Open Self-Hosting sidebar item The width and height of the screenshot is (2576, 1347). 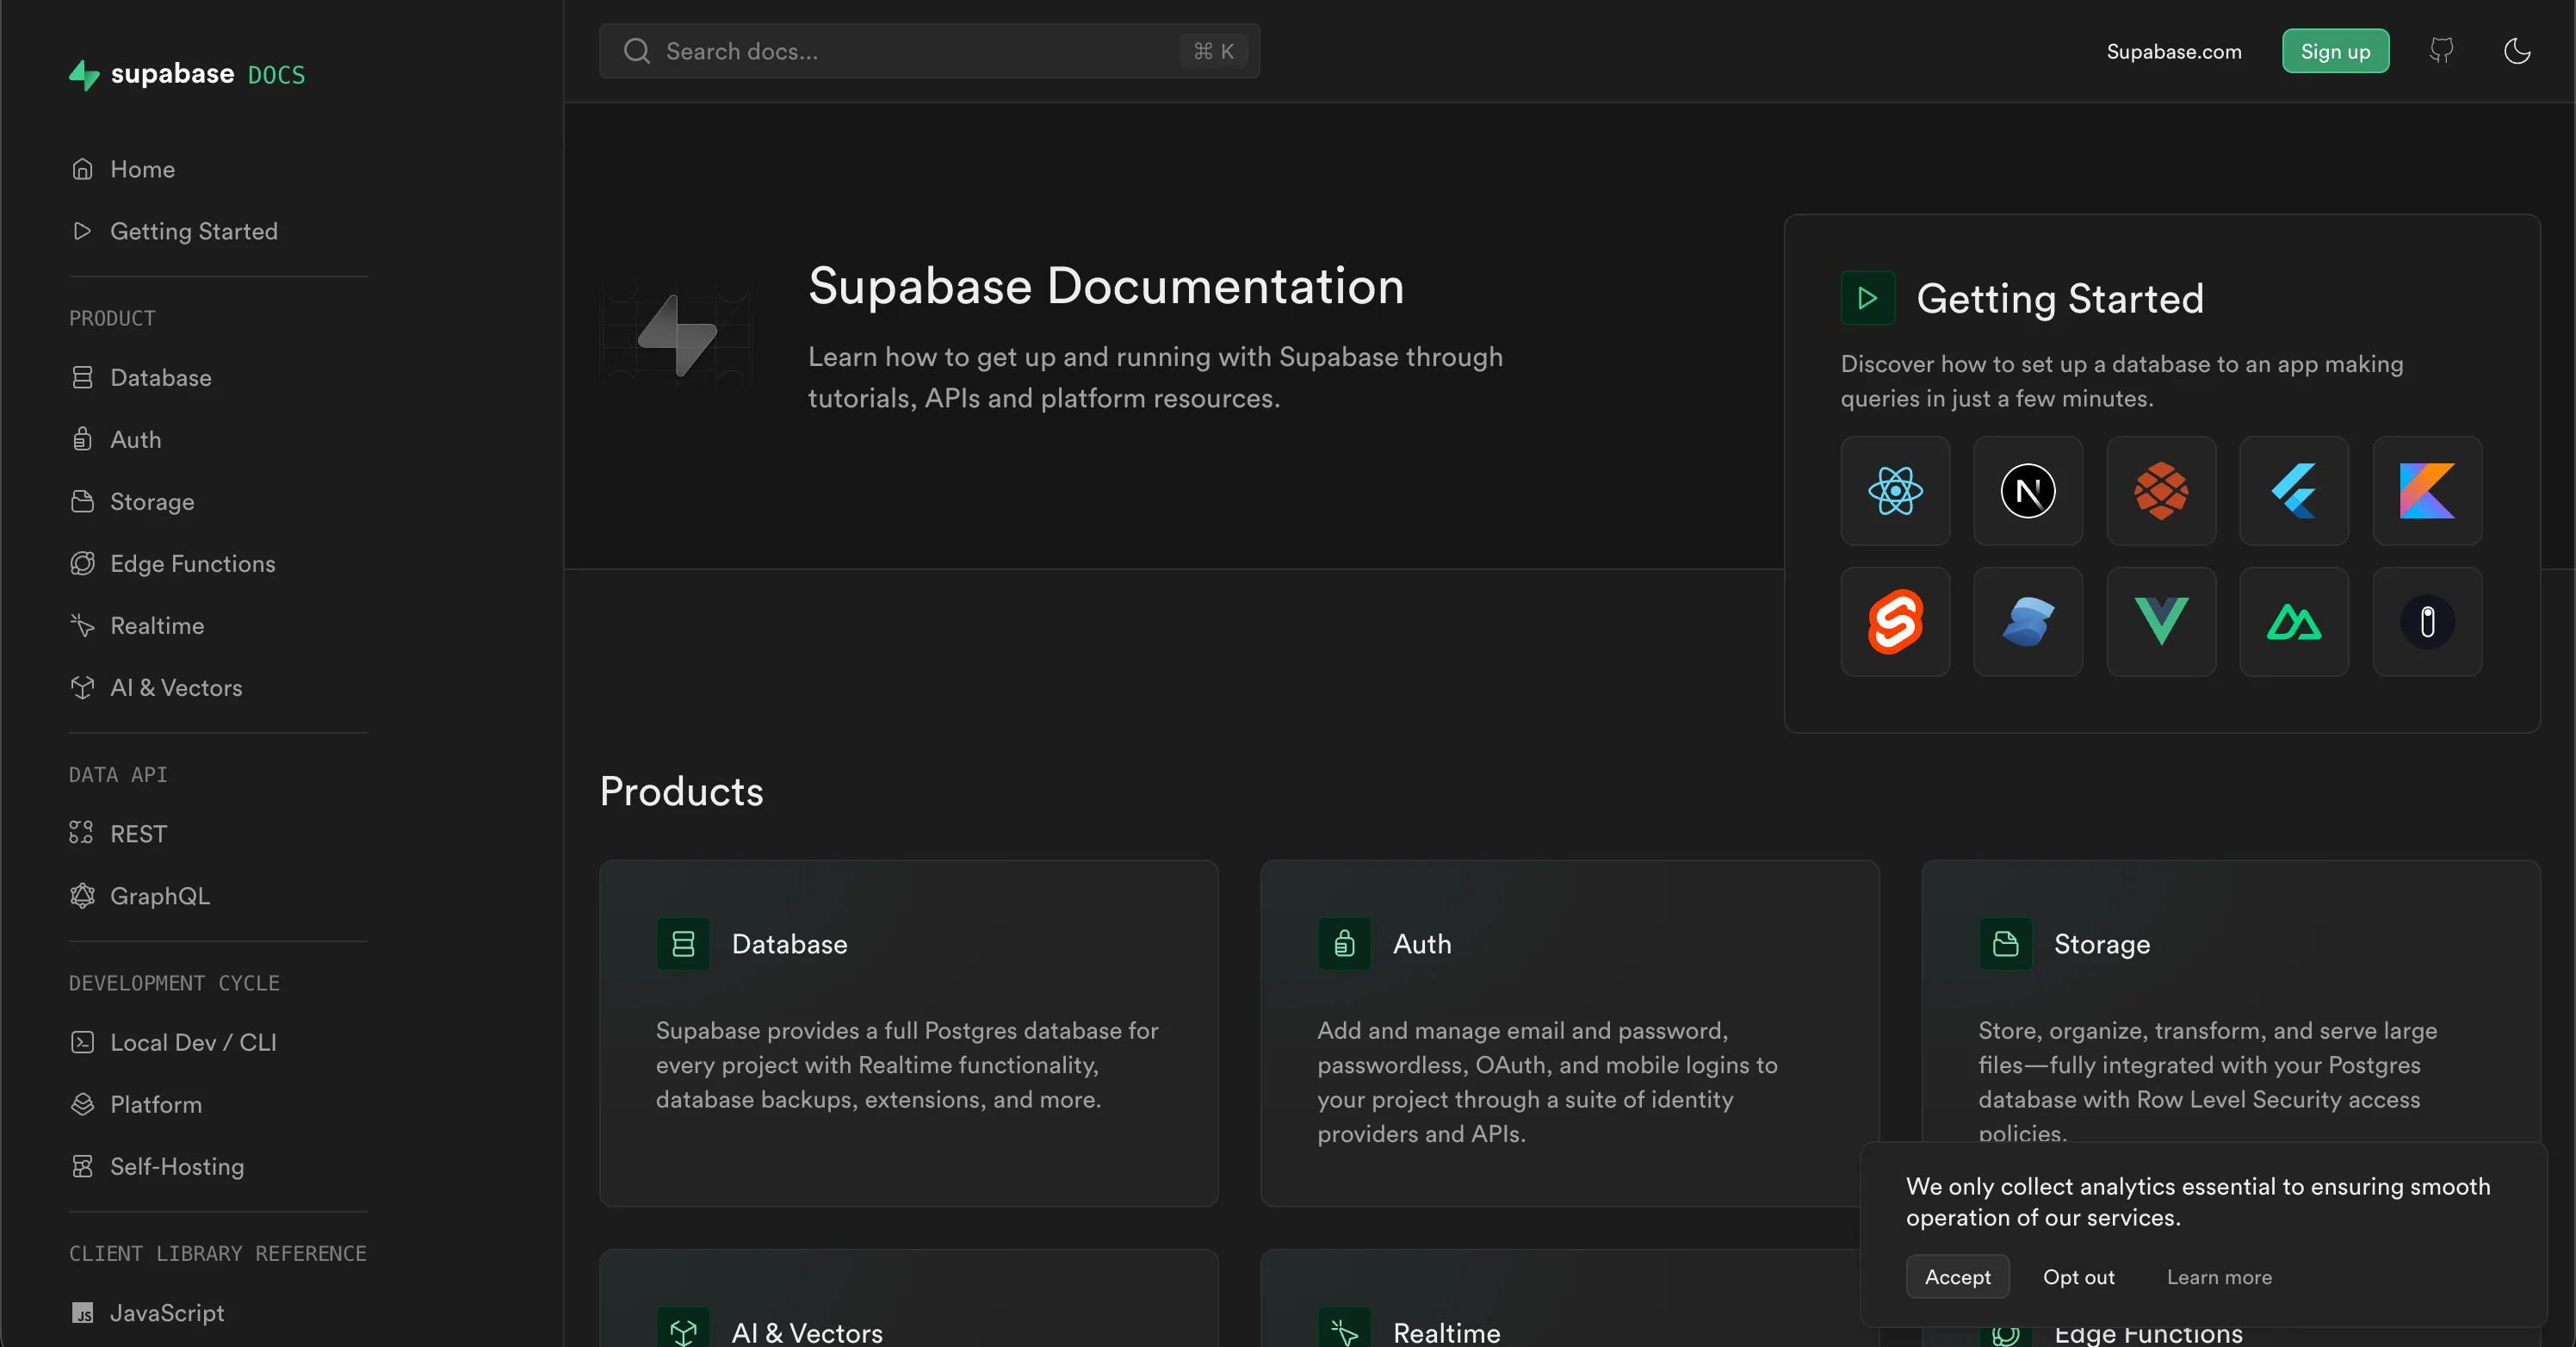pyautogui.click(x=177, y=1166)
